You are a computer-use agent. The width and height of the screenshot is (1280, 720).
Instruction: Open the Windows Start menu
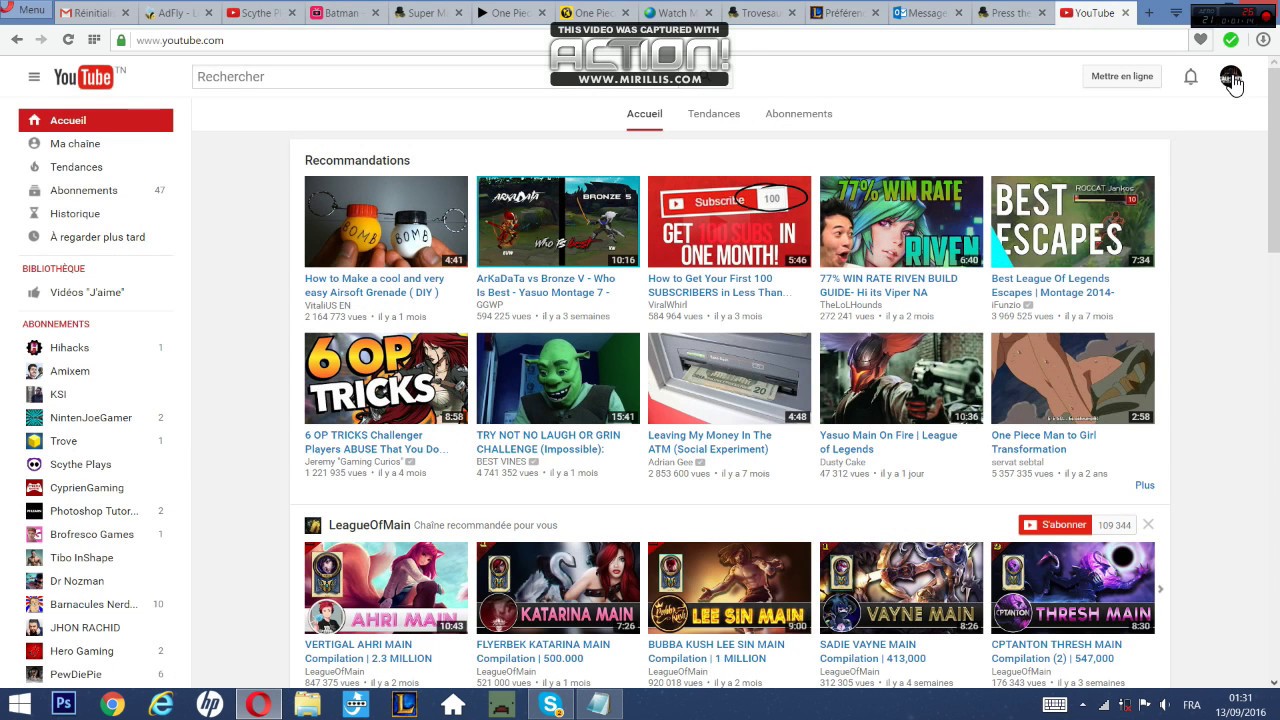coord(19,704)
